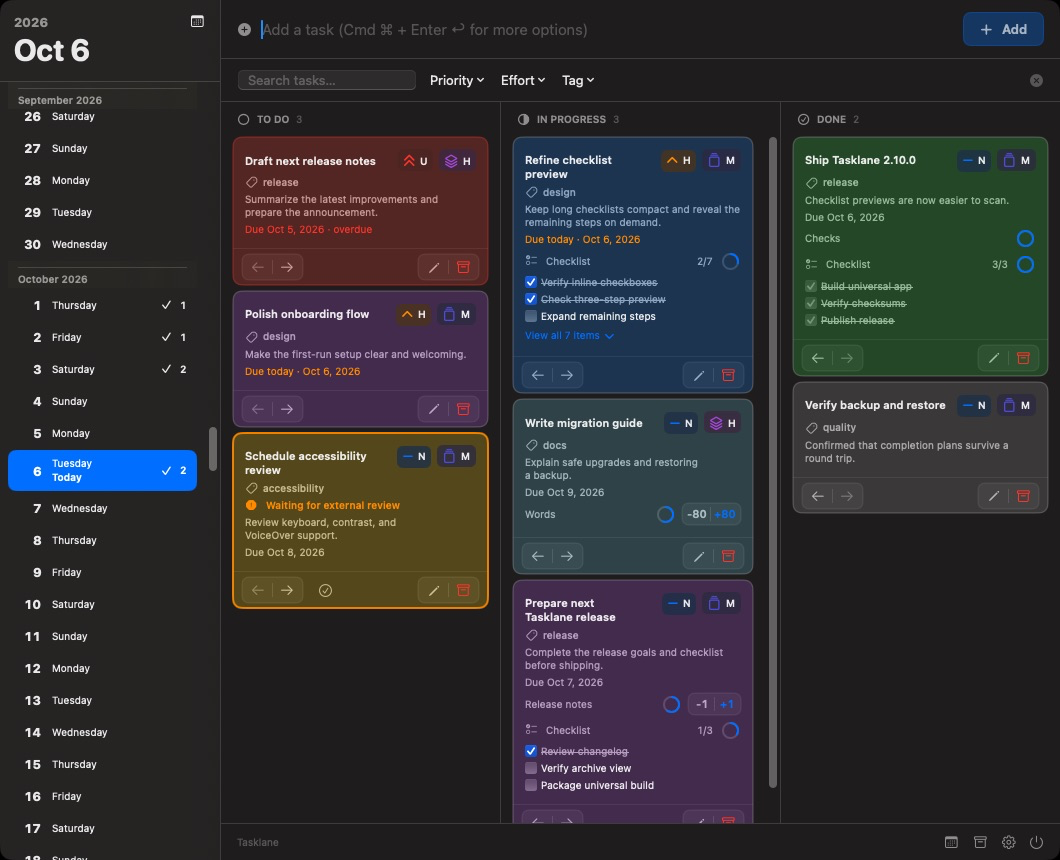Toggle the Build universal app checkbox
This screenshot has height=860, width=1060.
coord(811,286)
